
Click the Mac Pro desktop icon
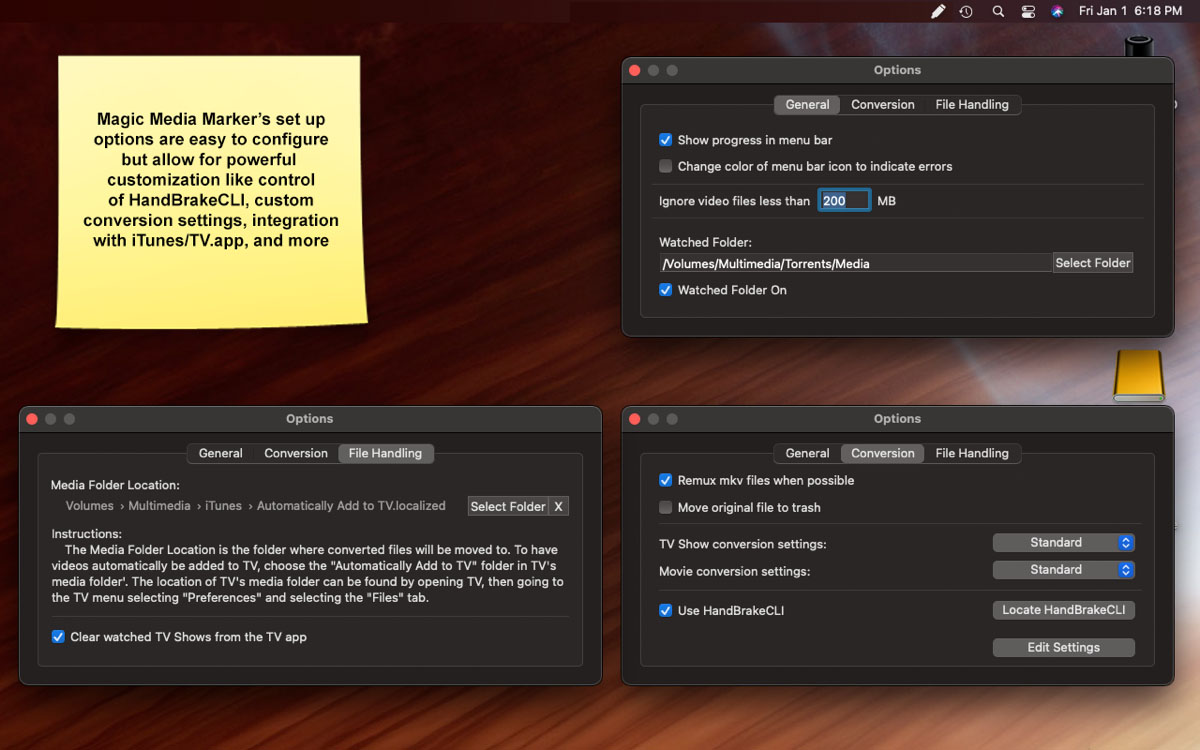point(1138,47)
